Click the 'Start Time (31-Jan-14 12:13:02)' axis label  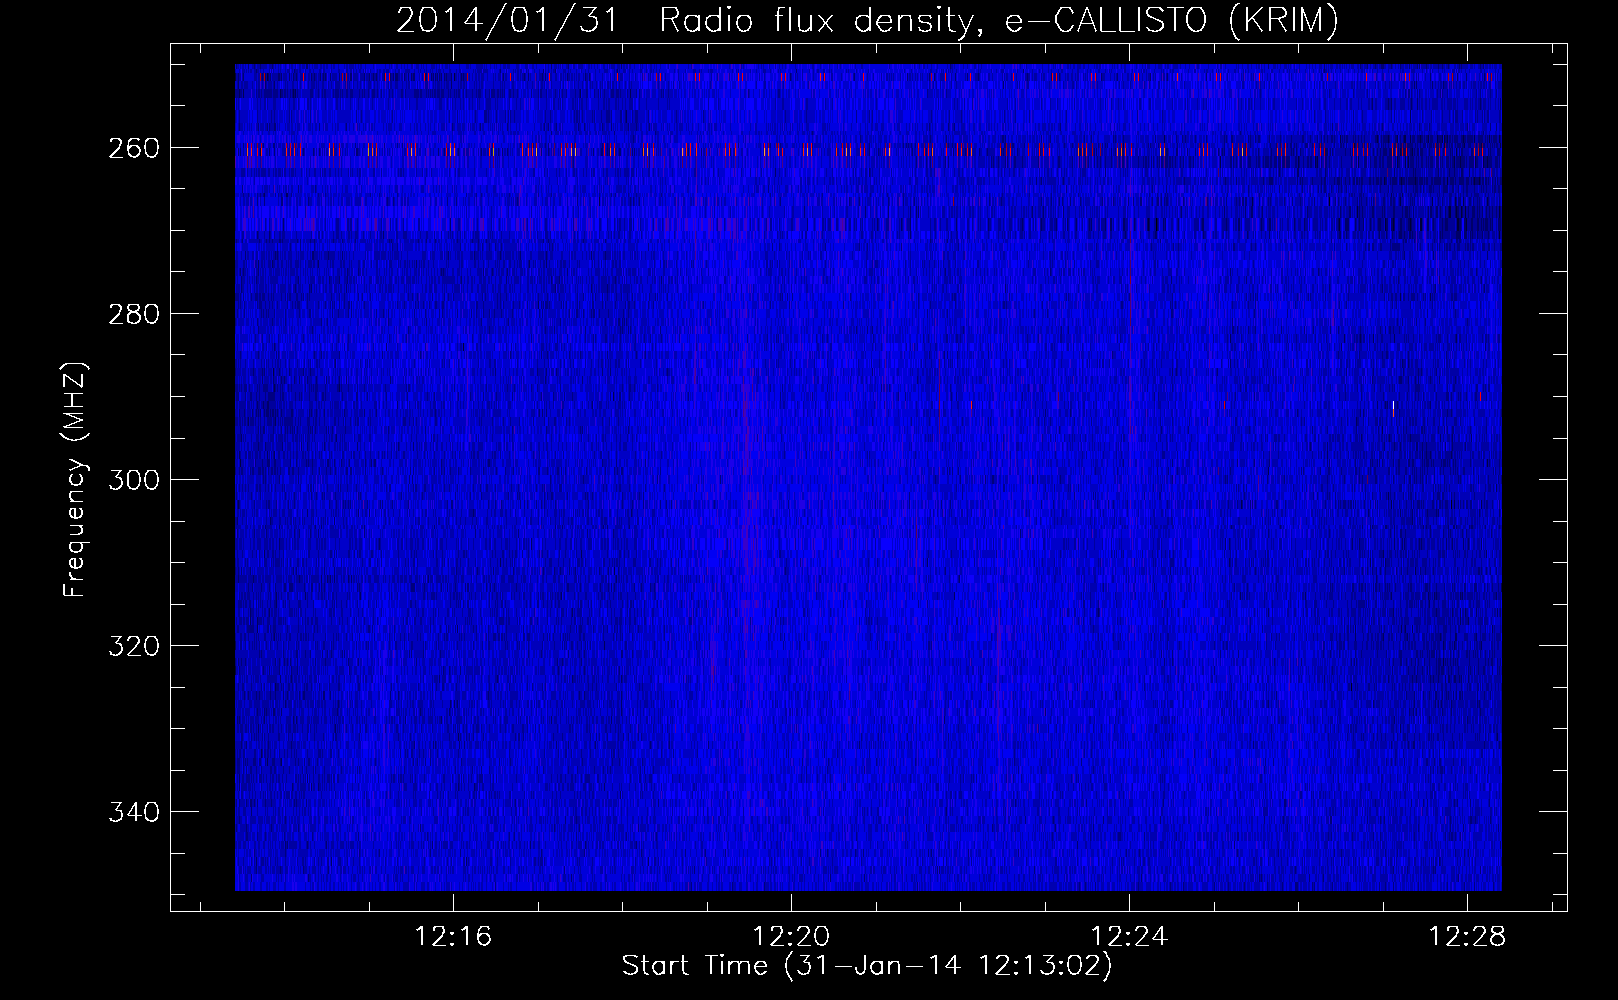pyautogui.click(x=867, y=966)
